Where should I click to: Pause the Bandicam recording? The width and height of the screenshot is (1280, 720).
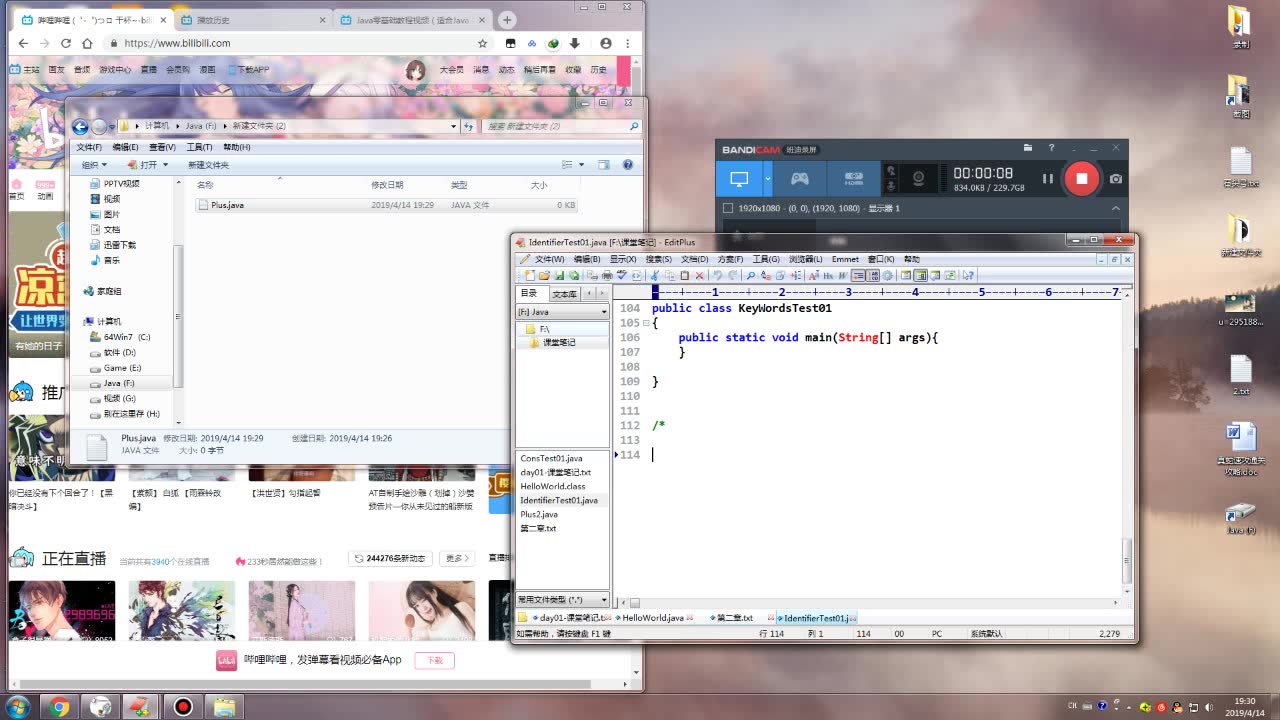1047,178
